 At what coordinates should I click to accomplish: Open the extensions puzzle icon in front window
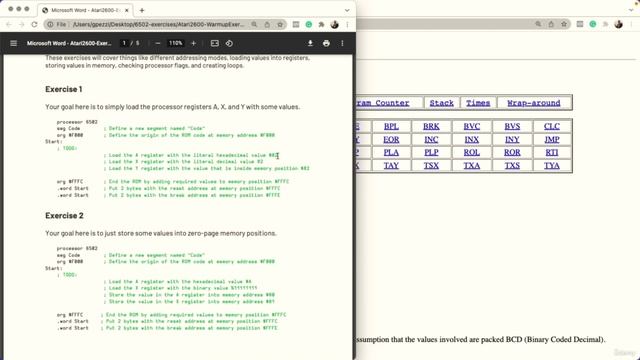click(x=322, y=24)
